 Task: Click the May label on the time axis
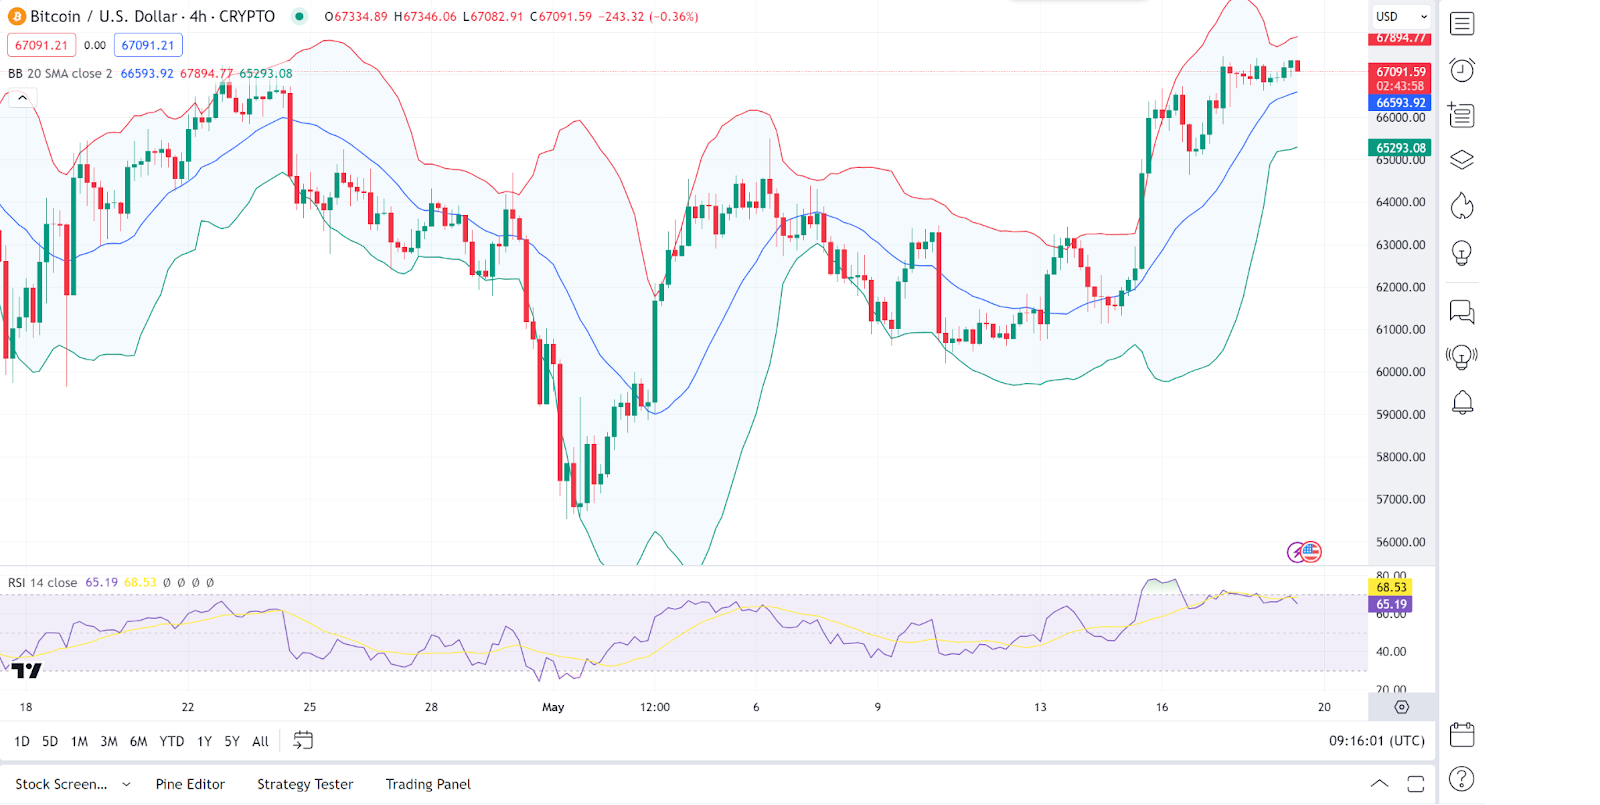[553, 707]
